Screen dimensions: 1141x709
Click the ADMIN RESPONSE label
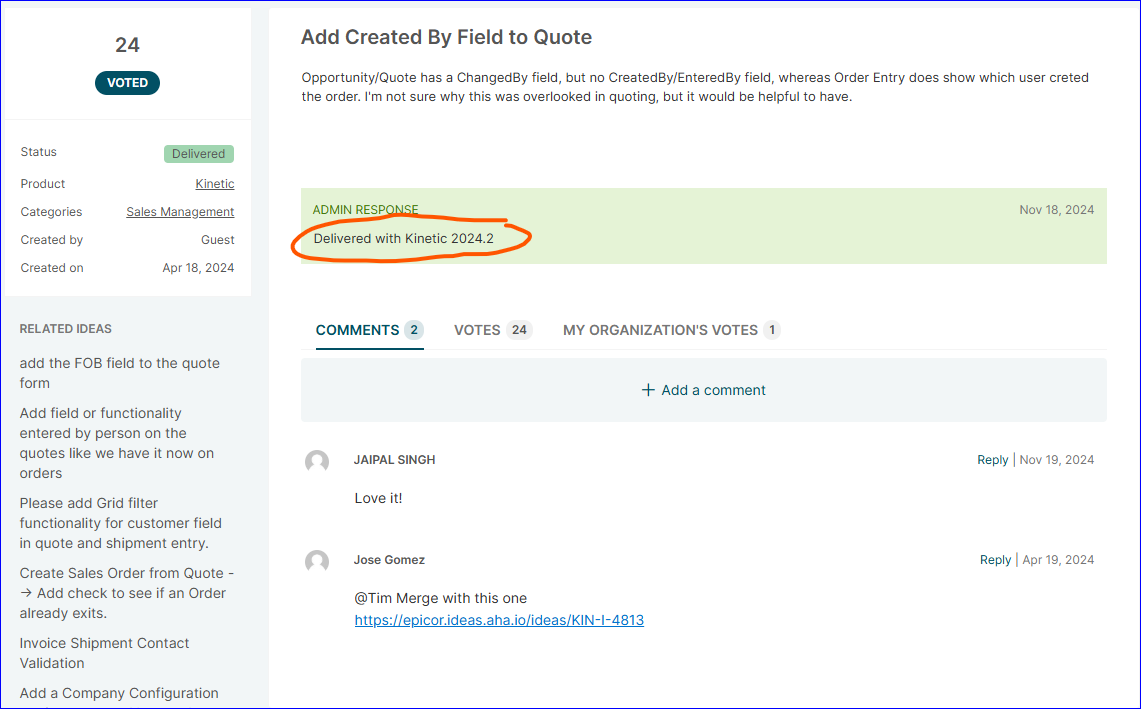click(365, 210)
